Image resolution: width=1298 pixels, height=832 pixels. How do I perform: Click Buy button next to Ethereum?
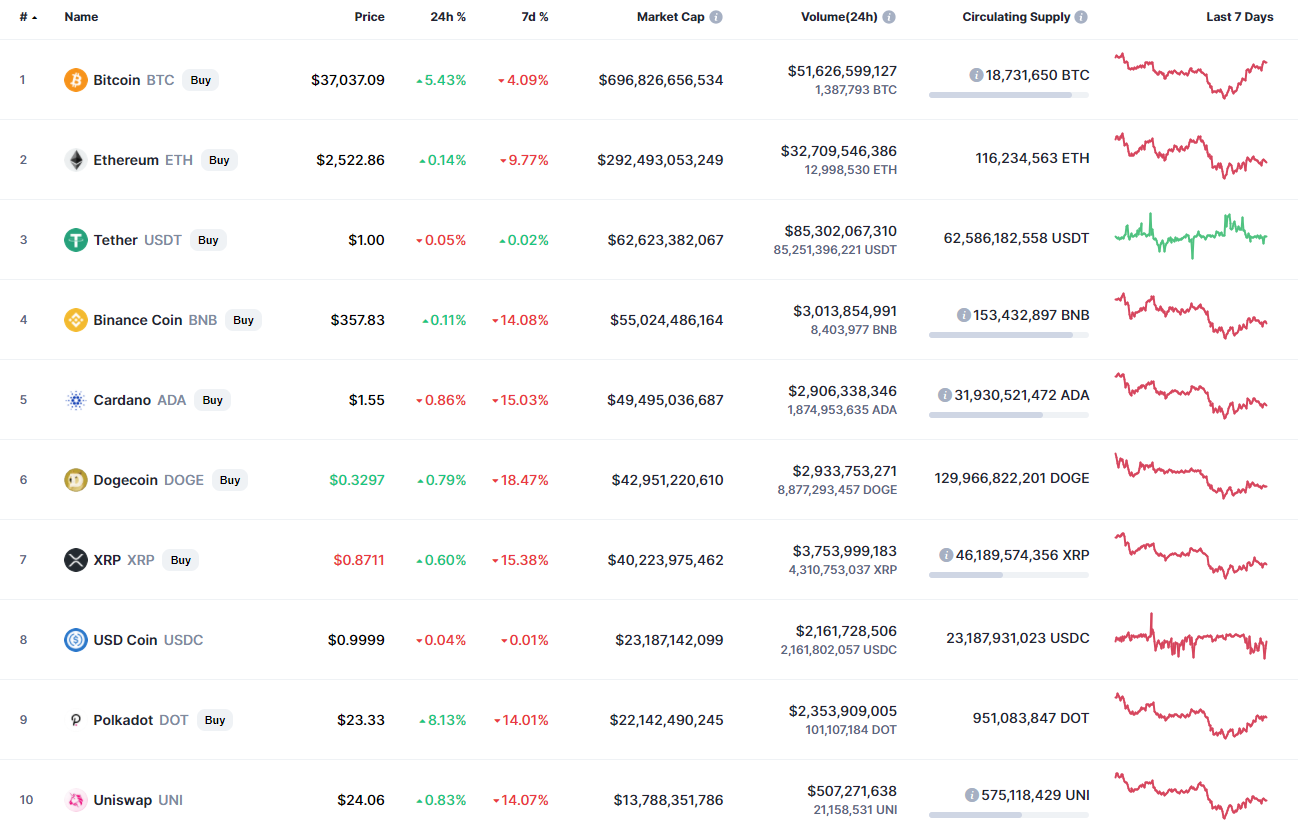(x=219, y=160)
